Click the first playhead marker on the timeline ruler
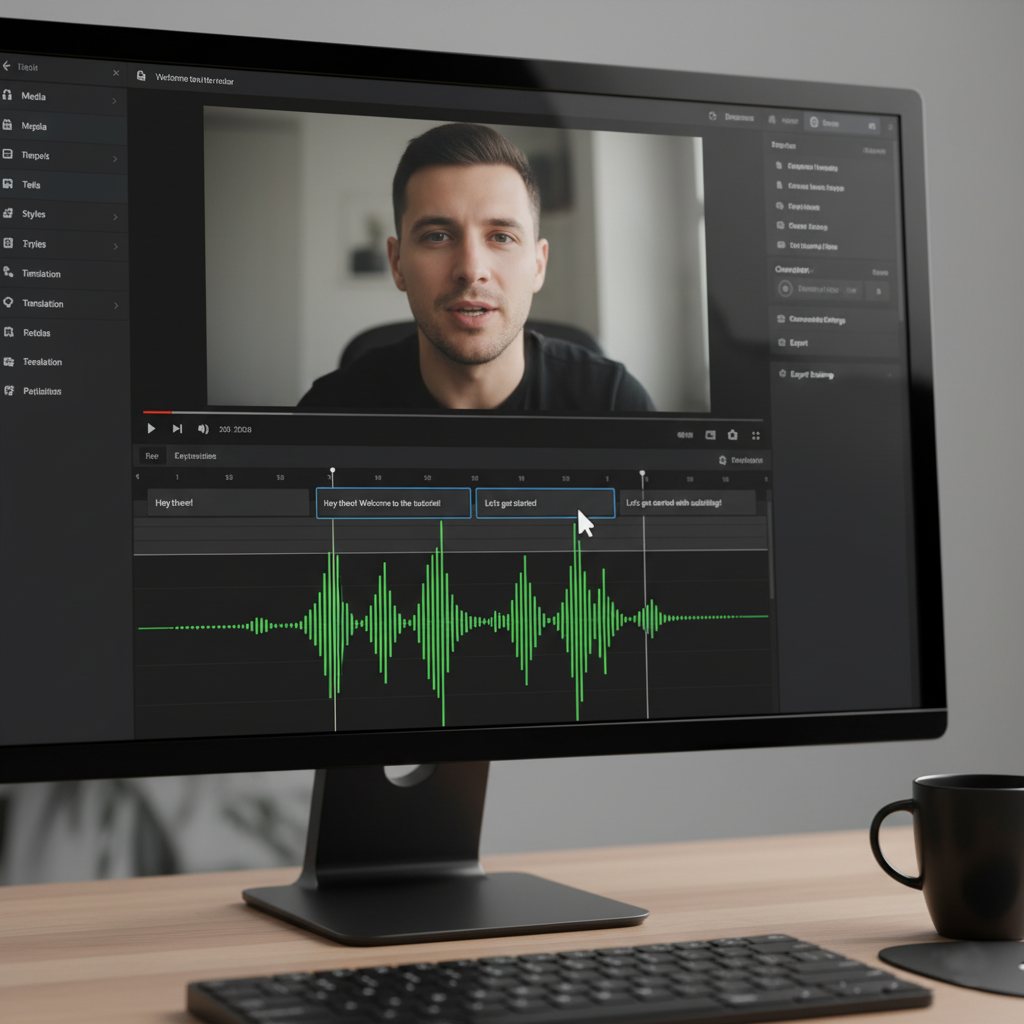This screenshot has width=1024, height=1024. click(x=332, y=471)
